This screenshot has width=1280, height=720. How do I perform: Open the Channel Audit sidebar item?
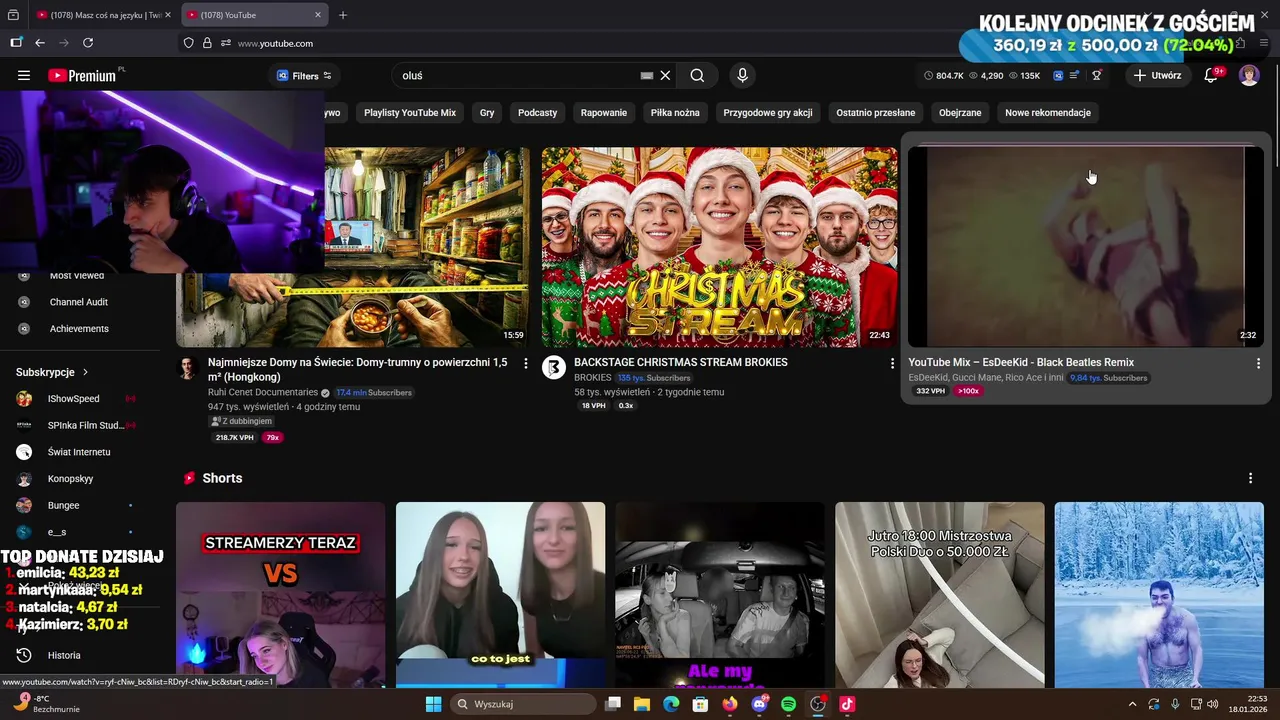tap(79, 302)
